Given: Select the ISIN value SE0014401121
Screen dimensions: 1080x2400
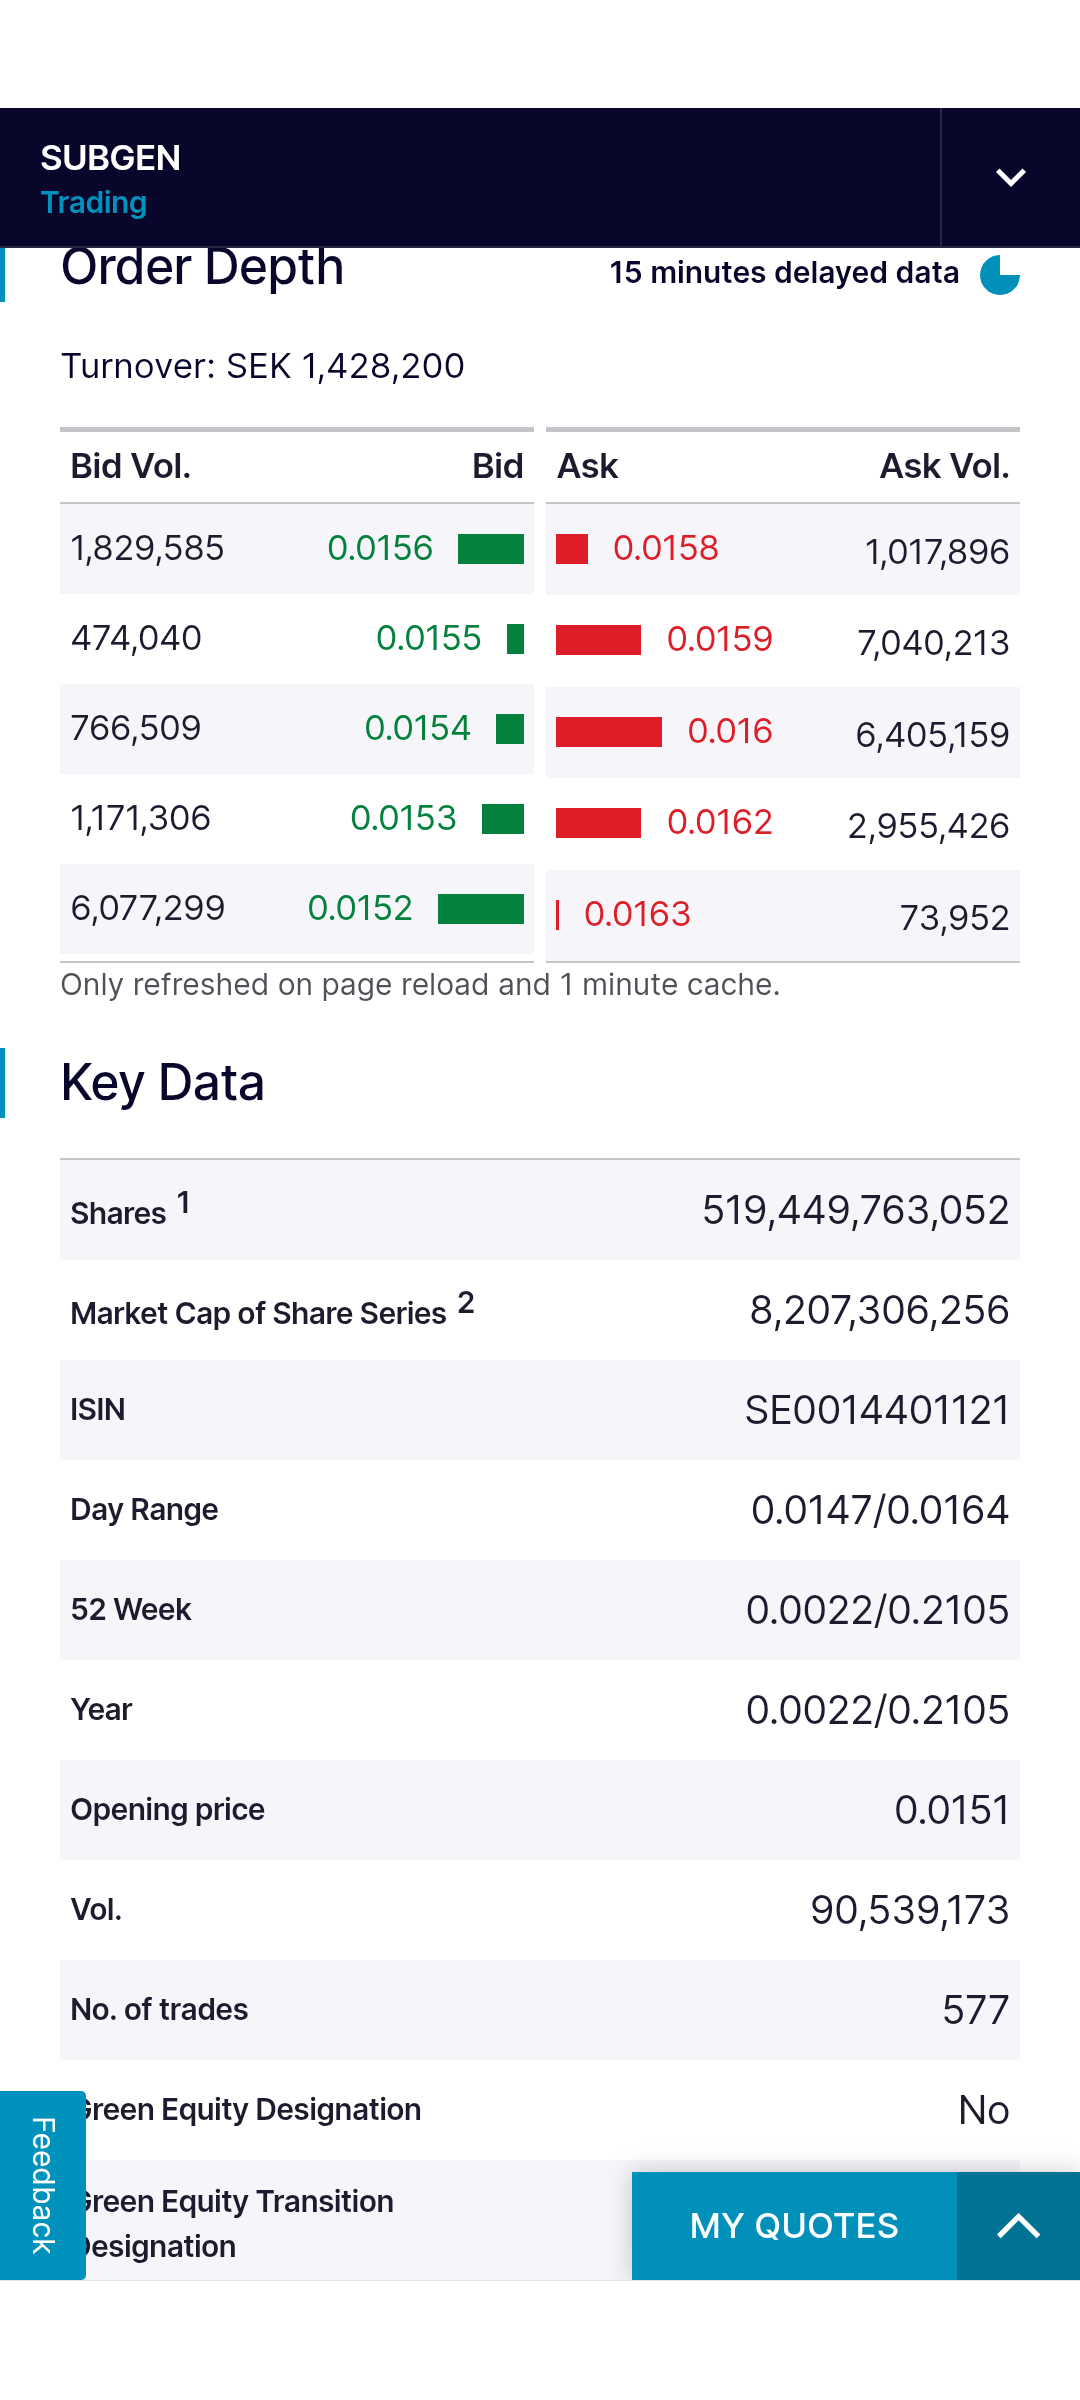Looking at the screenshot, I should click(x=877, y=1410).
